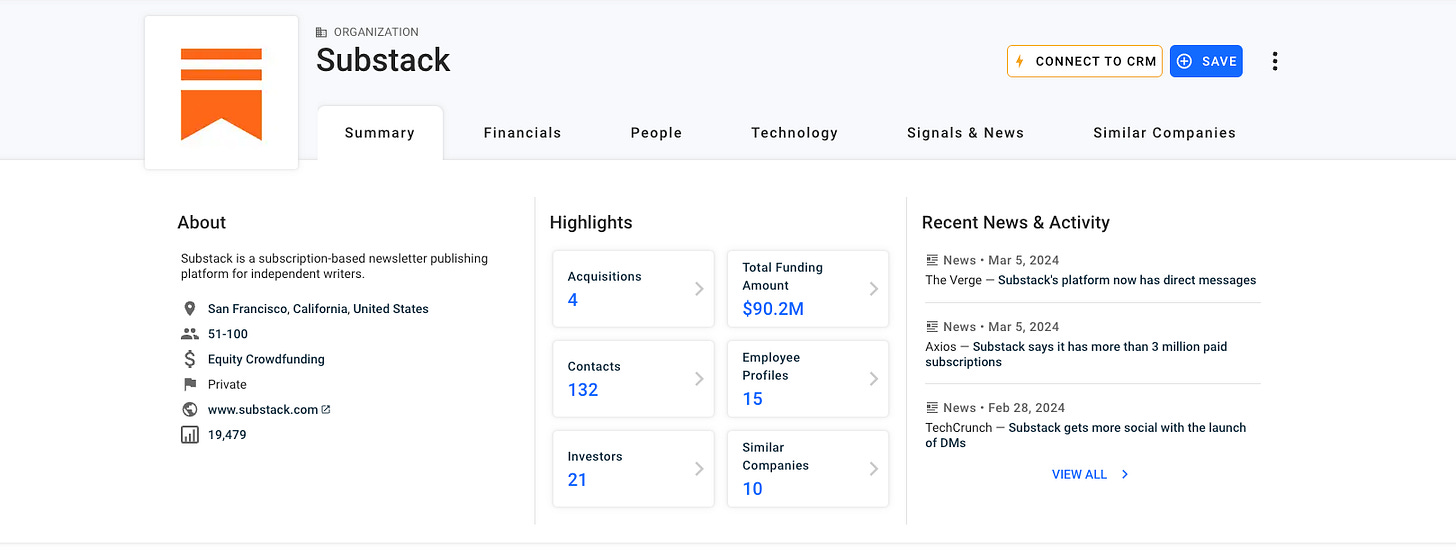Click the employees people icon beside 51-100

(190, 334)
